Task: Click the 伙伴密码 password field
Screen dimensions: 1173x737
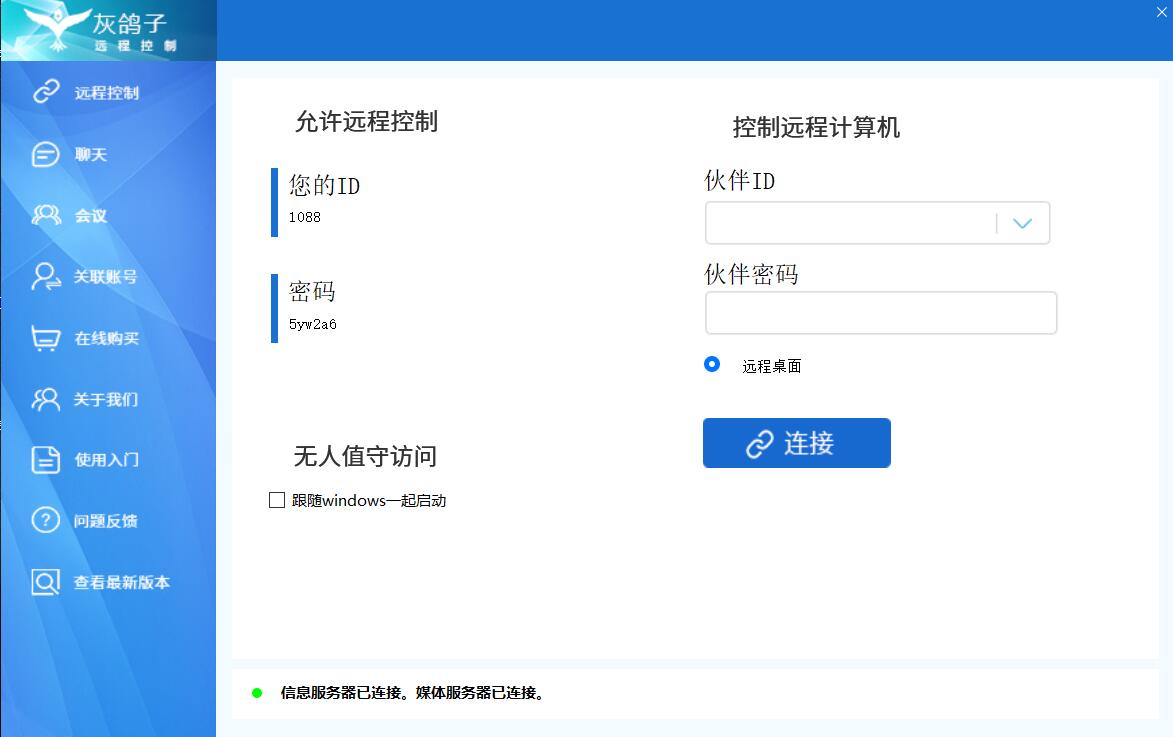Action: (x=880, y=312)
